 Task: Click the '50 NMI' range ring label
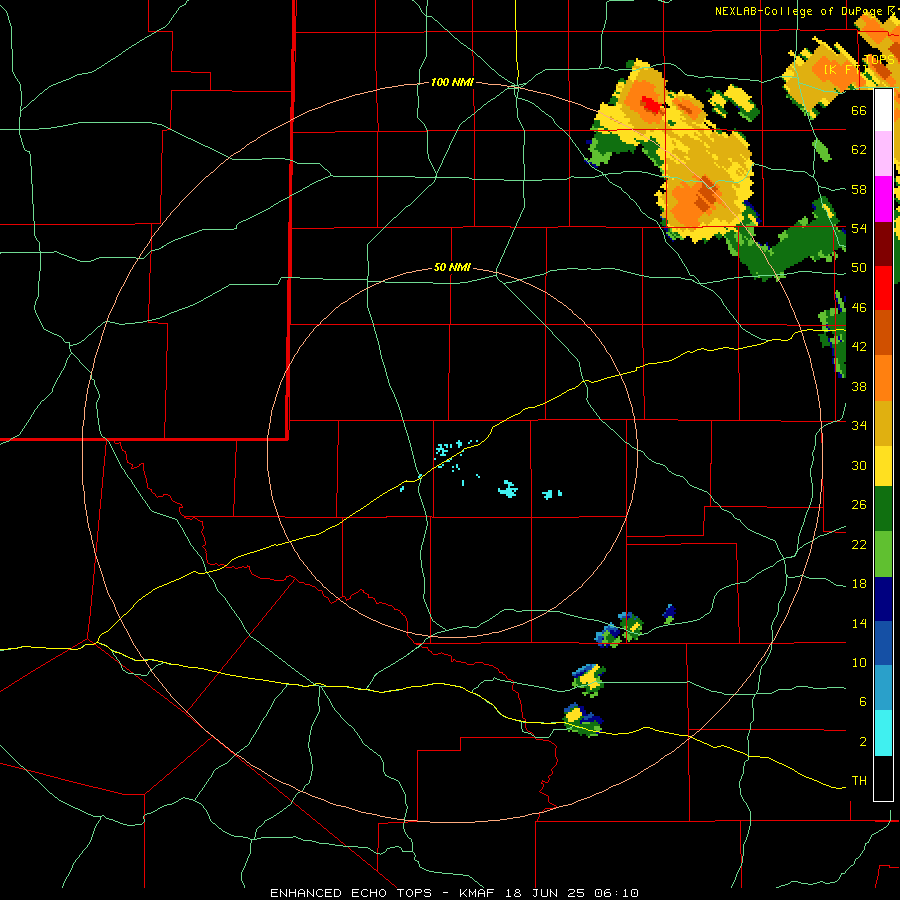coord(452,267)
